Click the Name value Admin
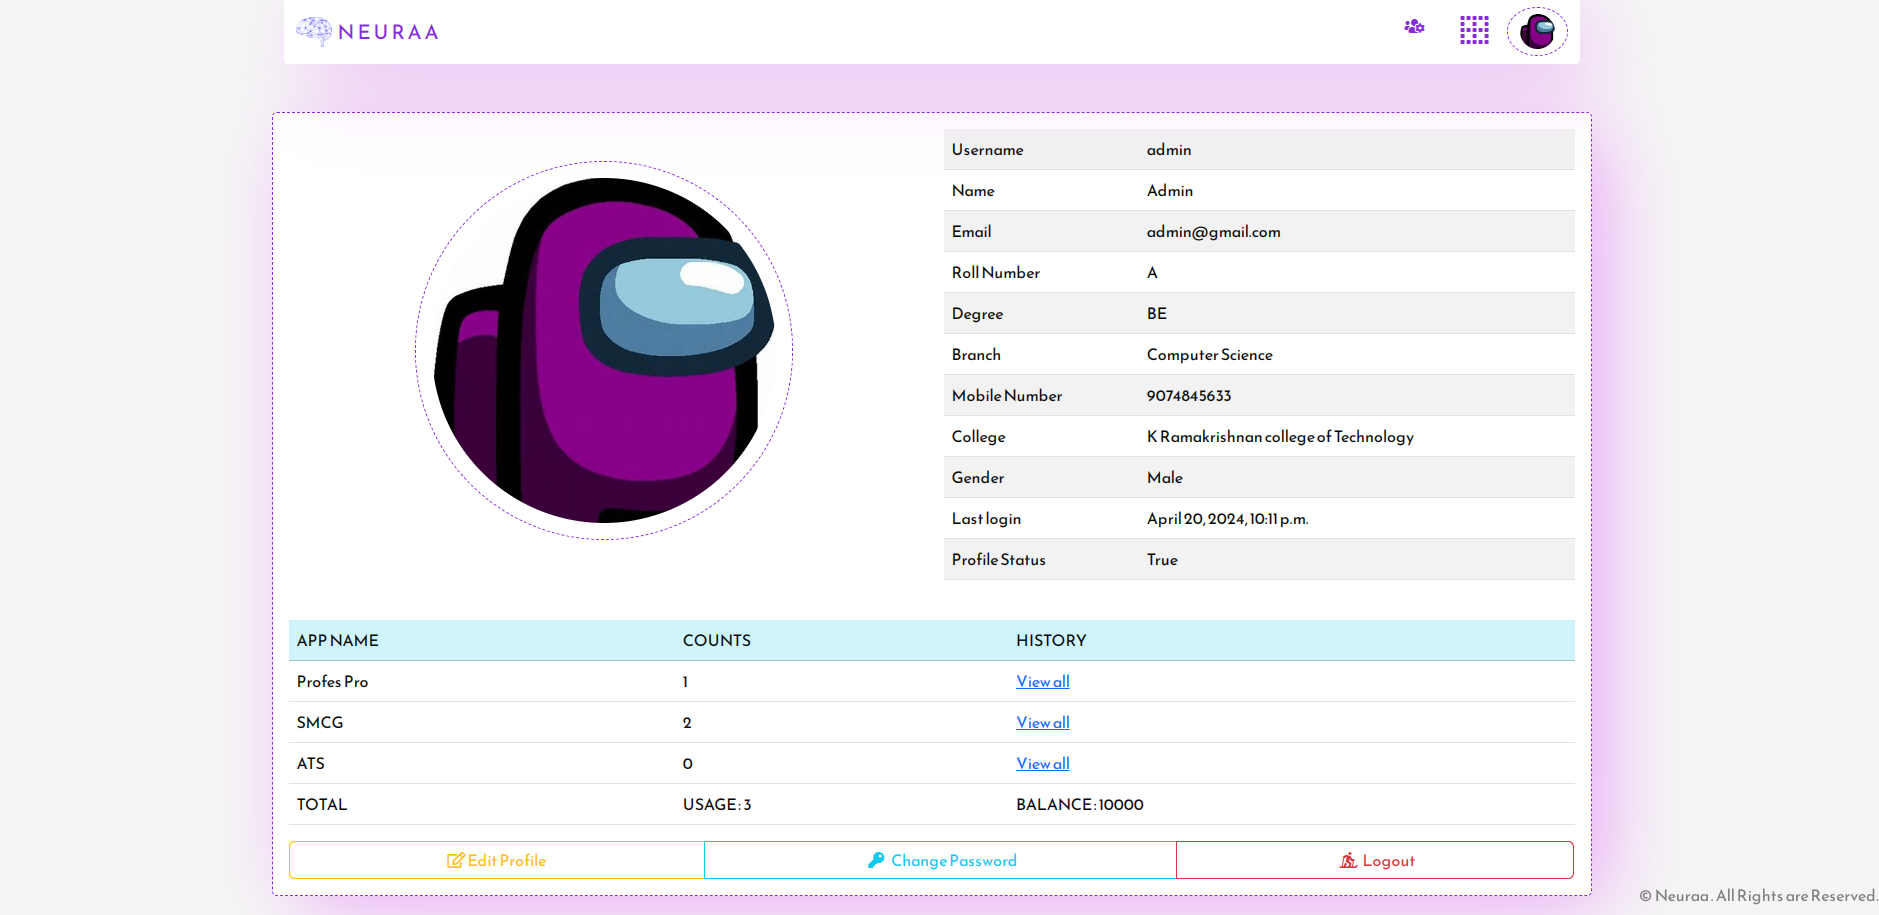This screenshot has height=915, width=1879. pos(1170,191)
